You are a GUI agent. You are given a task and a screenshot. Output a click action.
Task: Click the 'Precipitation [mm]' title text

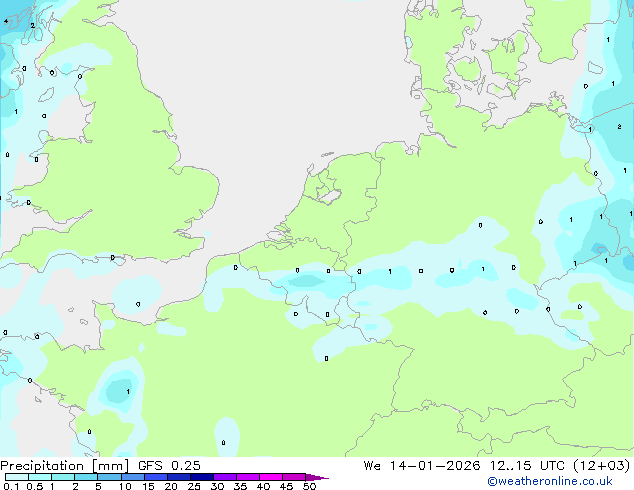coord(65,466)
